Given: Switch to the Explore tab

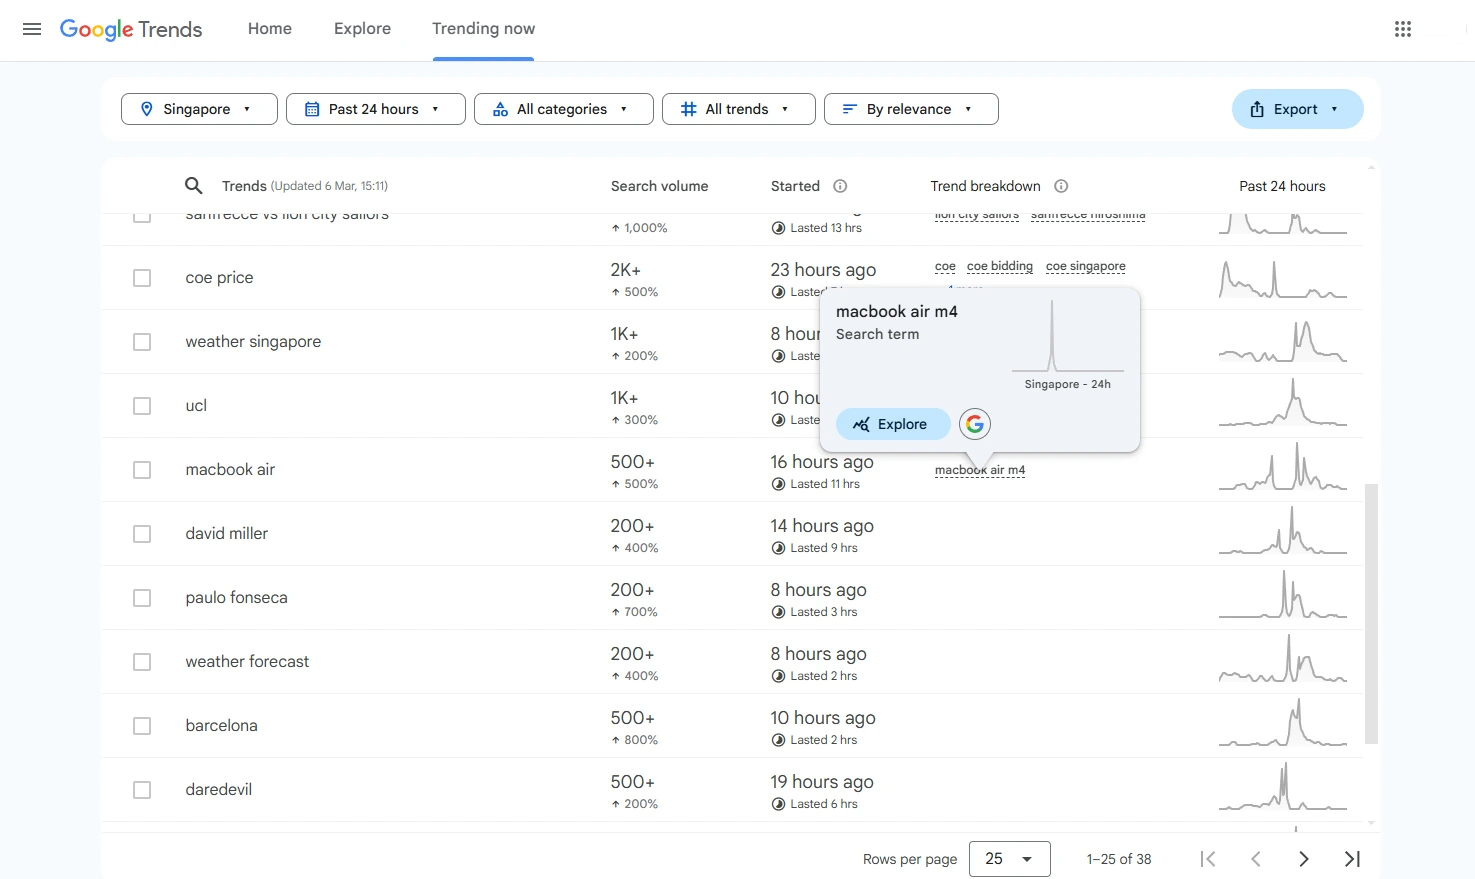Looking at the screenshot, I should point(362,29).
